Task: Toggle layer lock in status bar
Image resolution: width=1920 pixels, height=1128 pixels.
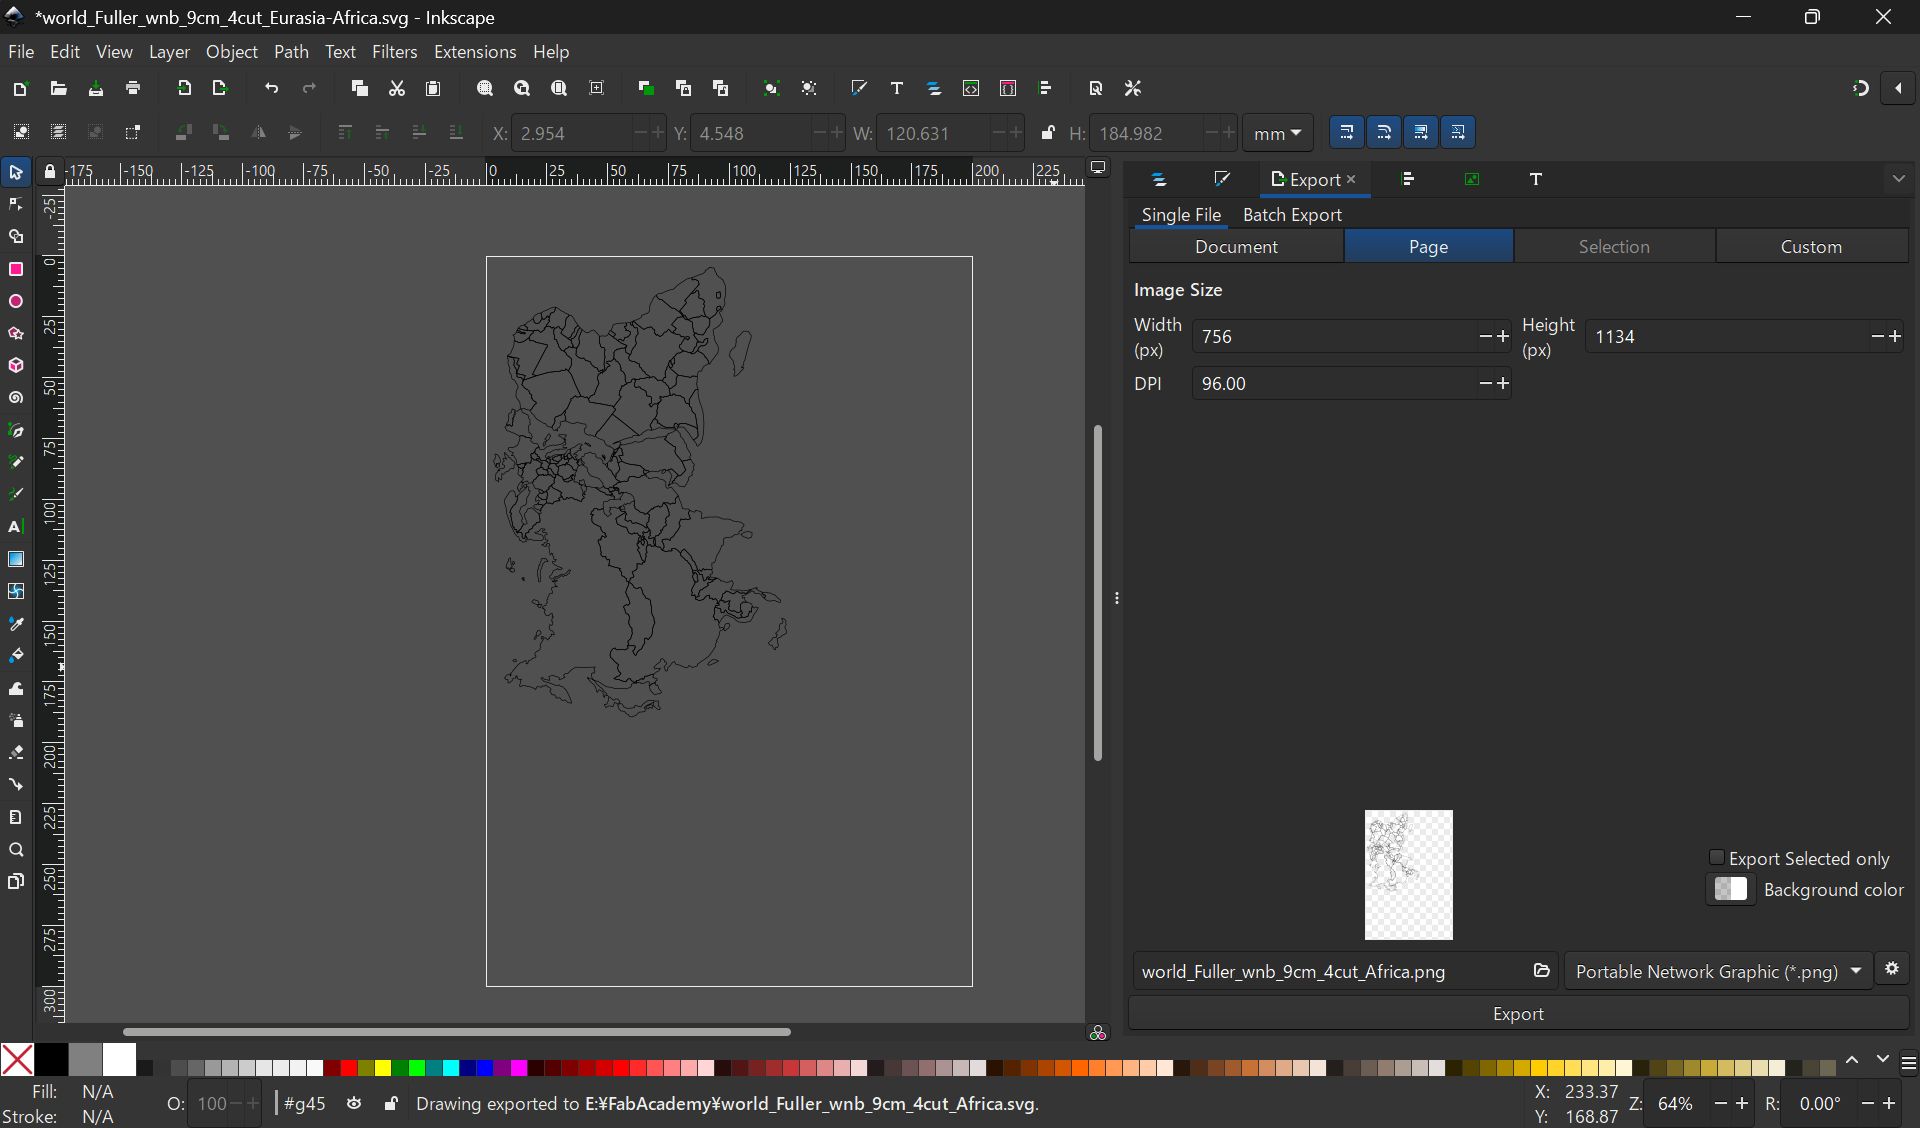Action: point(391,1104)
